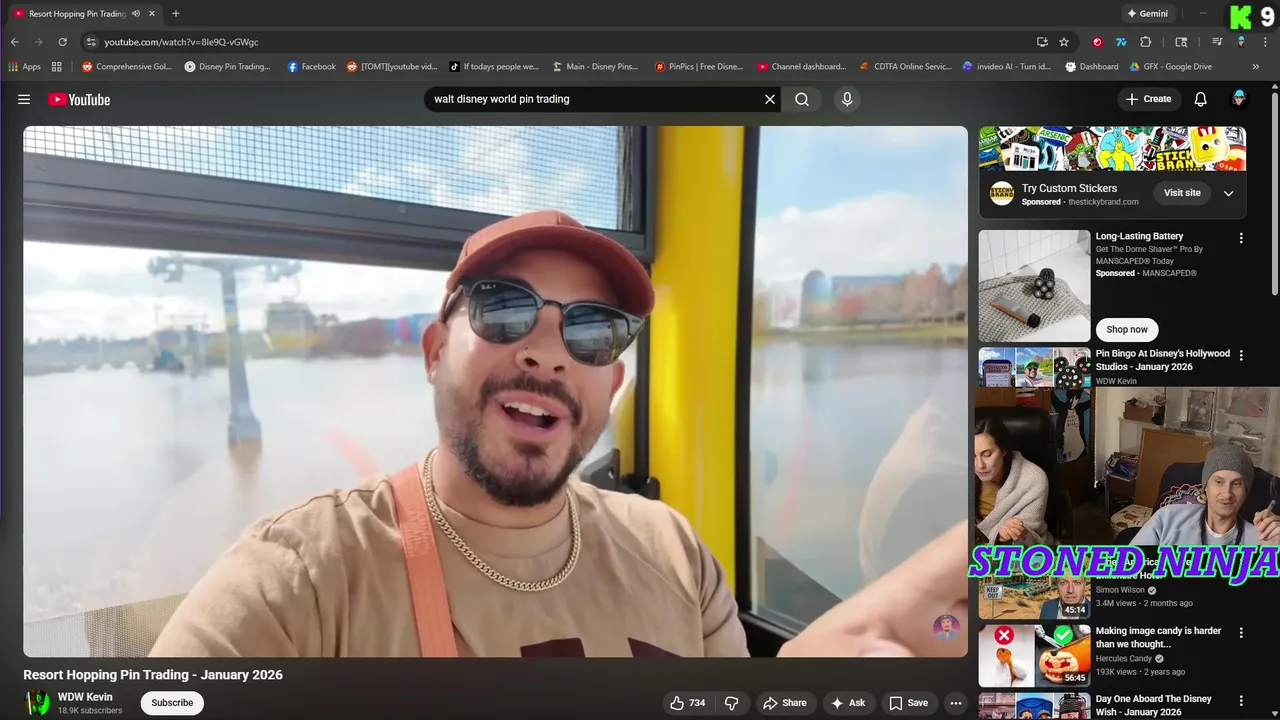The width and height of the screenshot is (1280, 720).
Task: Click the browser address bar URL
Action: 181,42
